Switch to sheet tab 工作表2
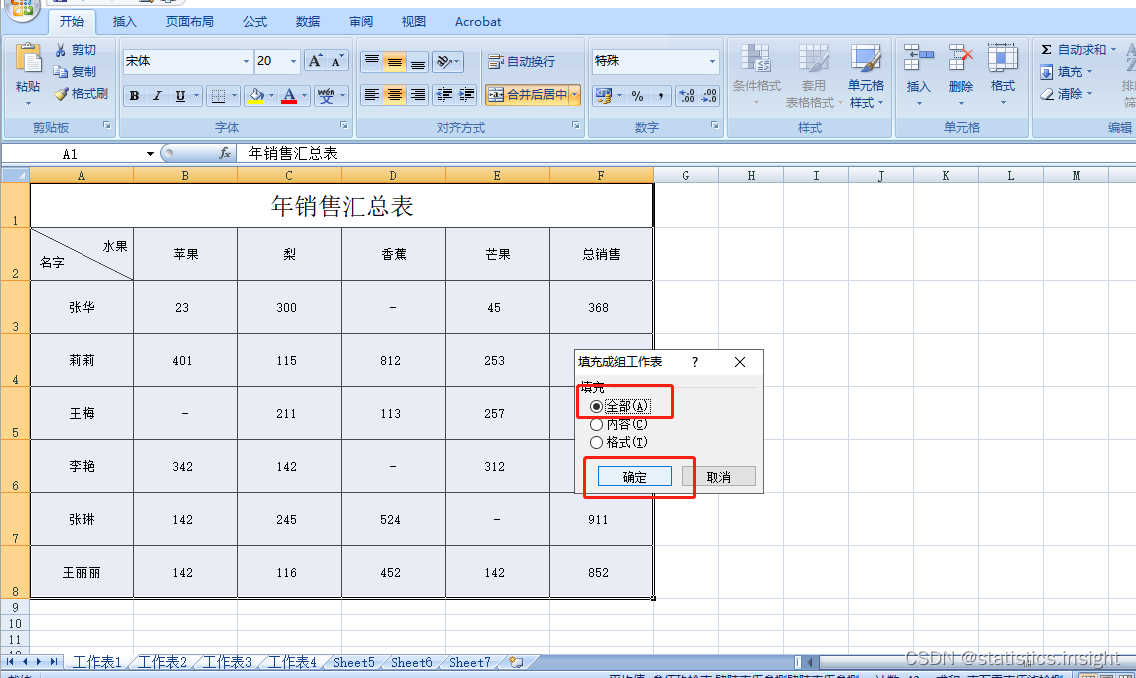1136x678 pixels. (x=162, y=662)
